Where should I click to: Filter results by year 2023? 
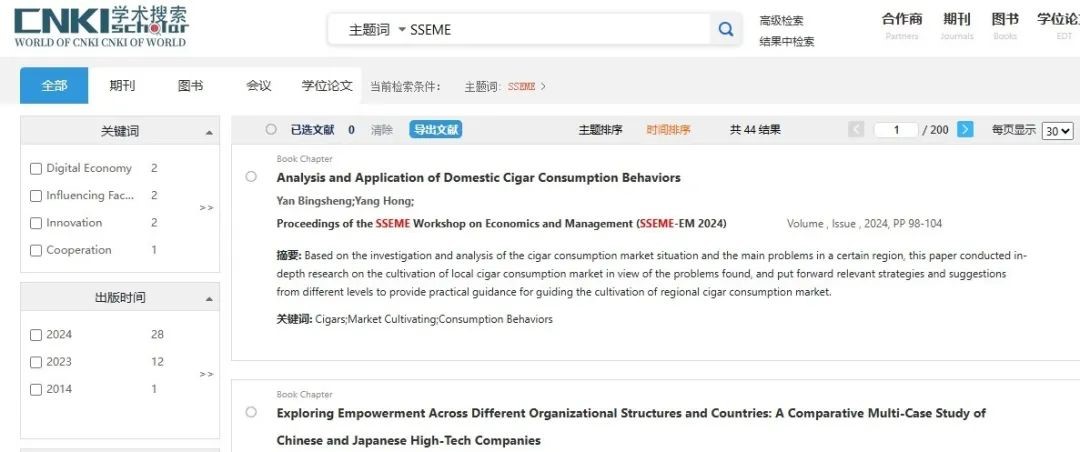[x=36, y=362]
